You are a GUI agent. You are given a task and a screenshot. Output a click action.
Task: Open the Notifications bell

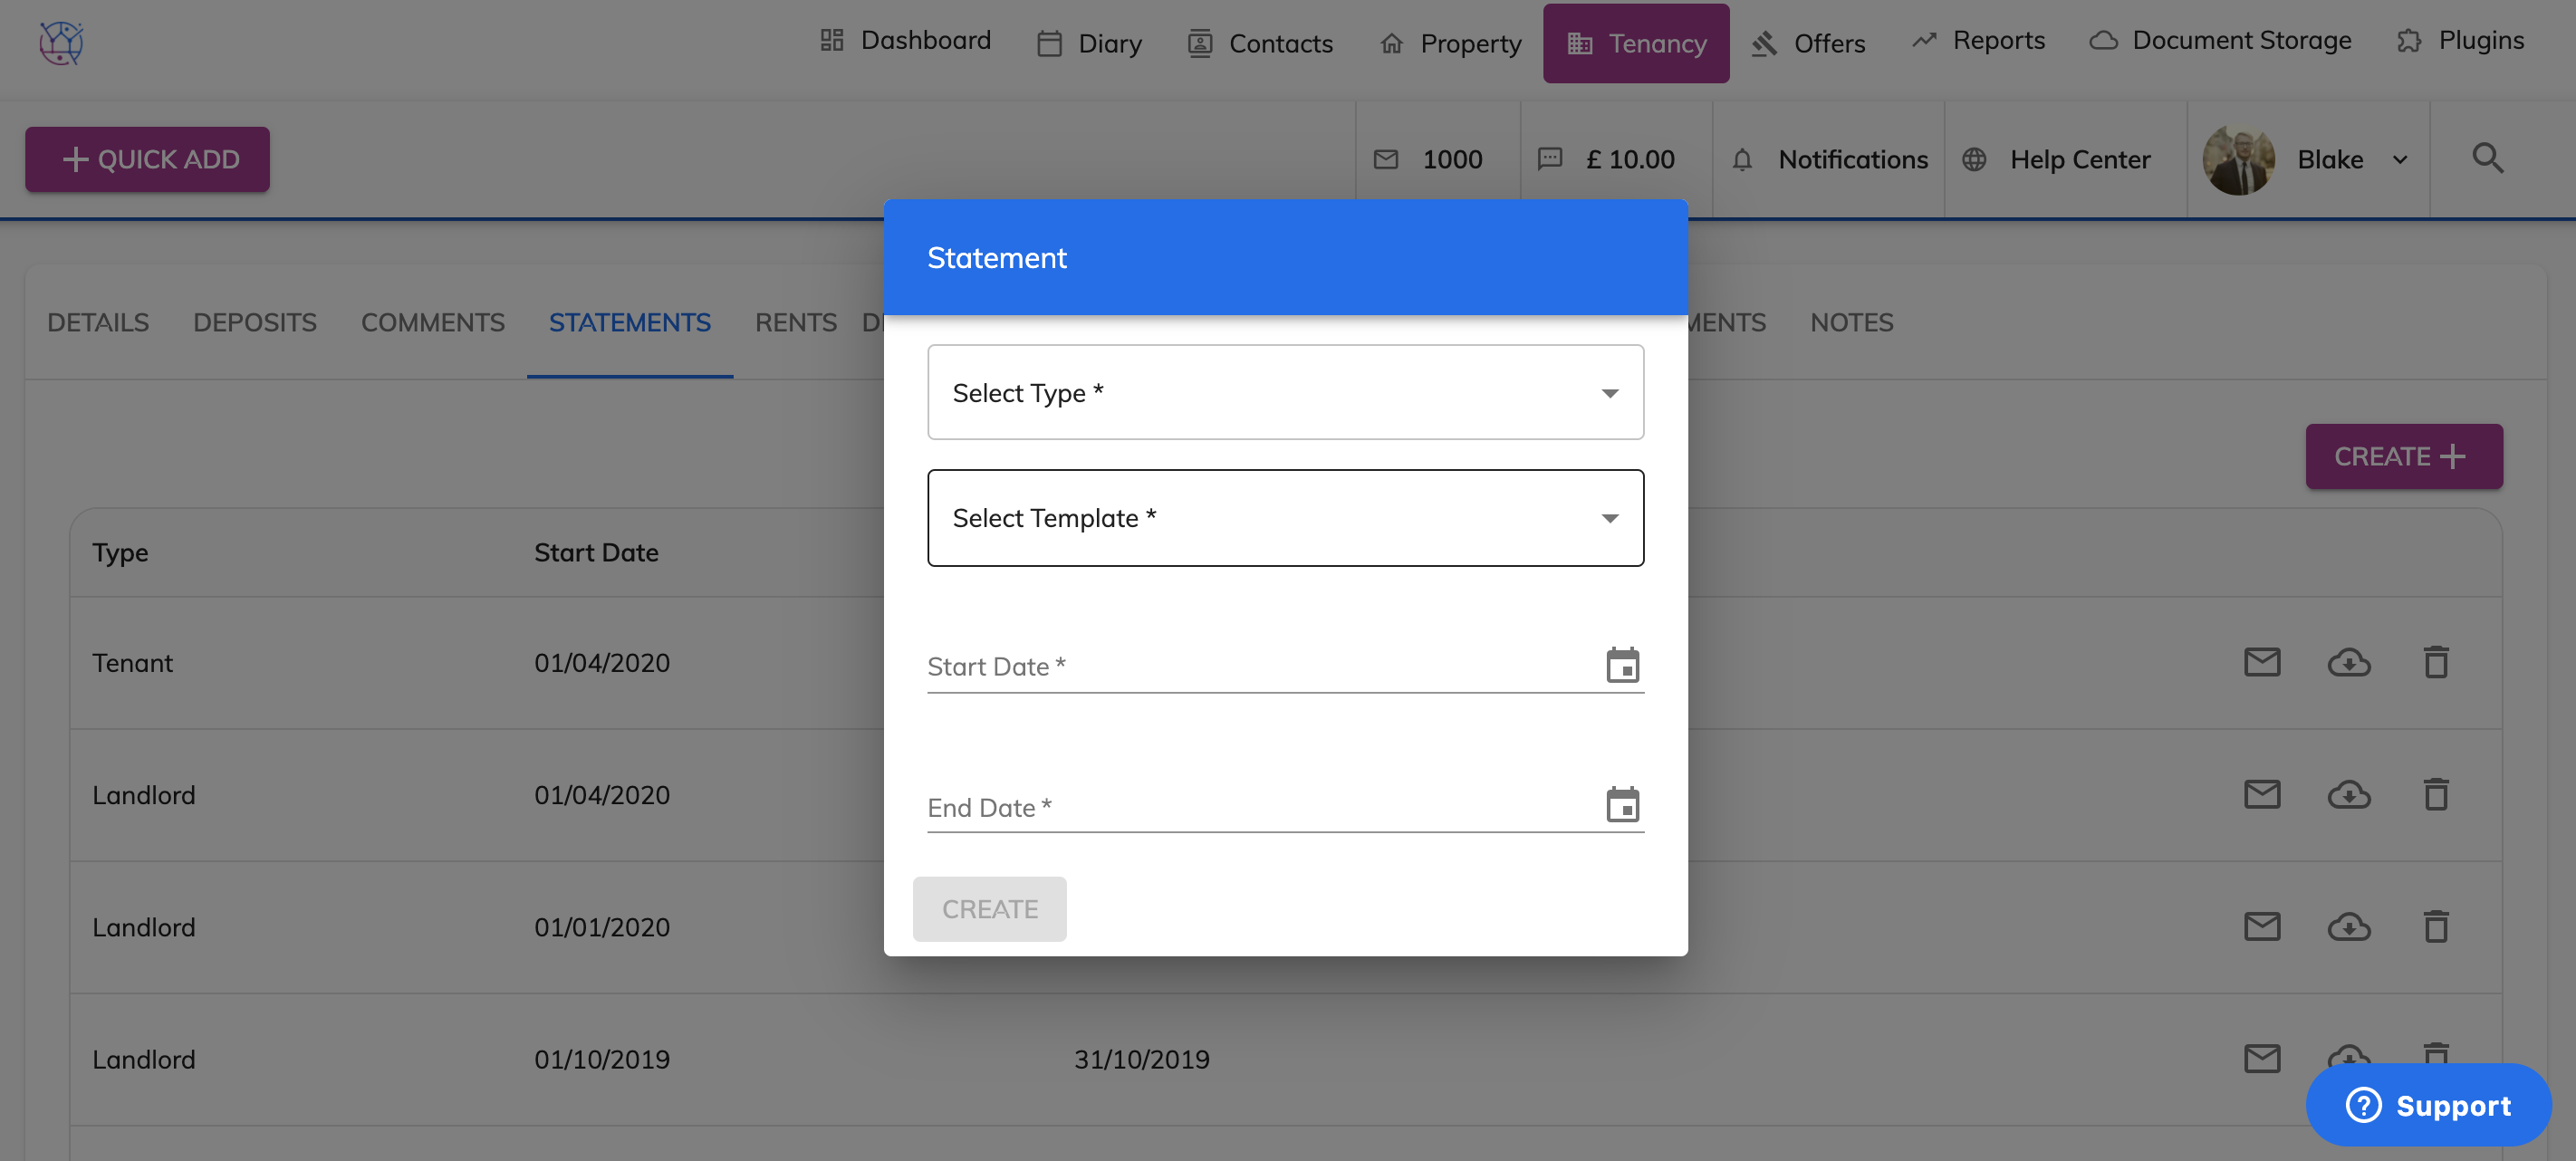pyautogui.click(x=1742, y=159)
